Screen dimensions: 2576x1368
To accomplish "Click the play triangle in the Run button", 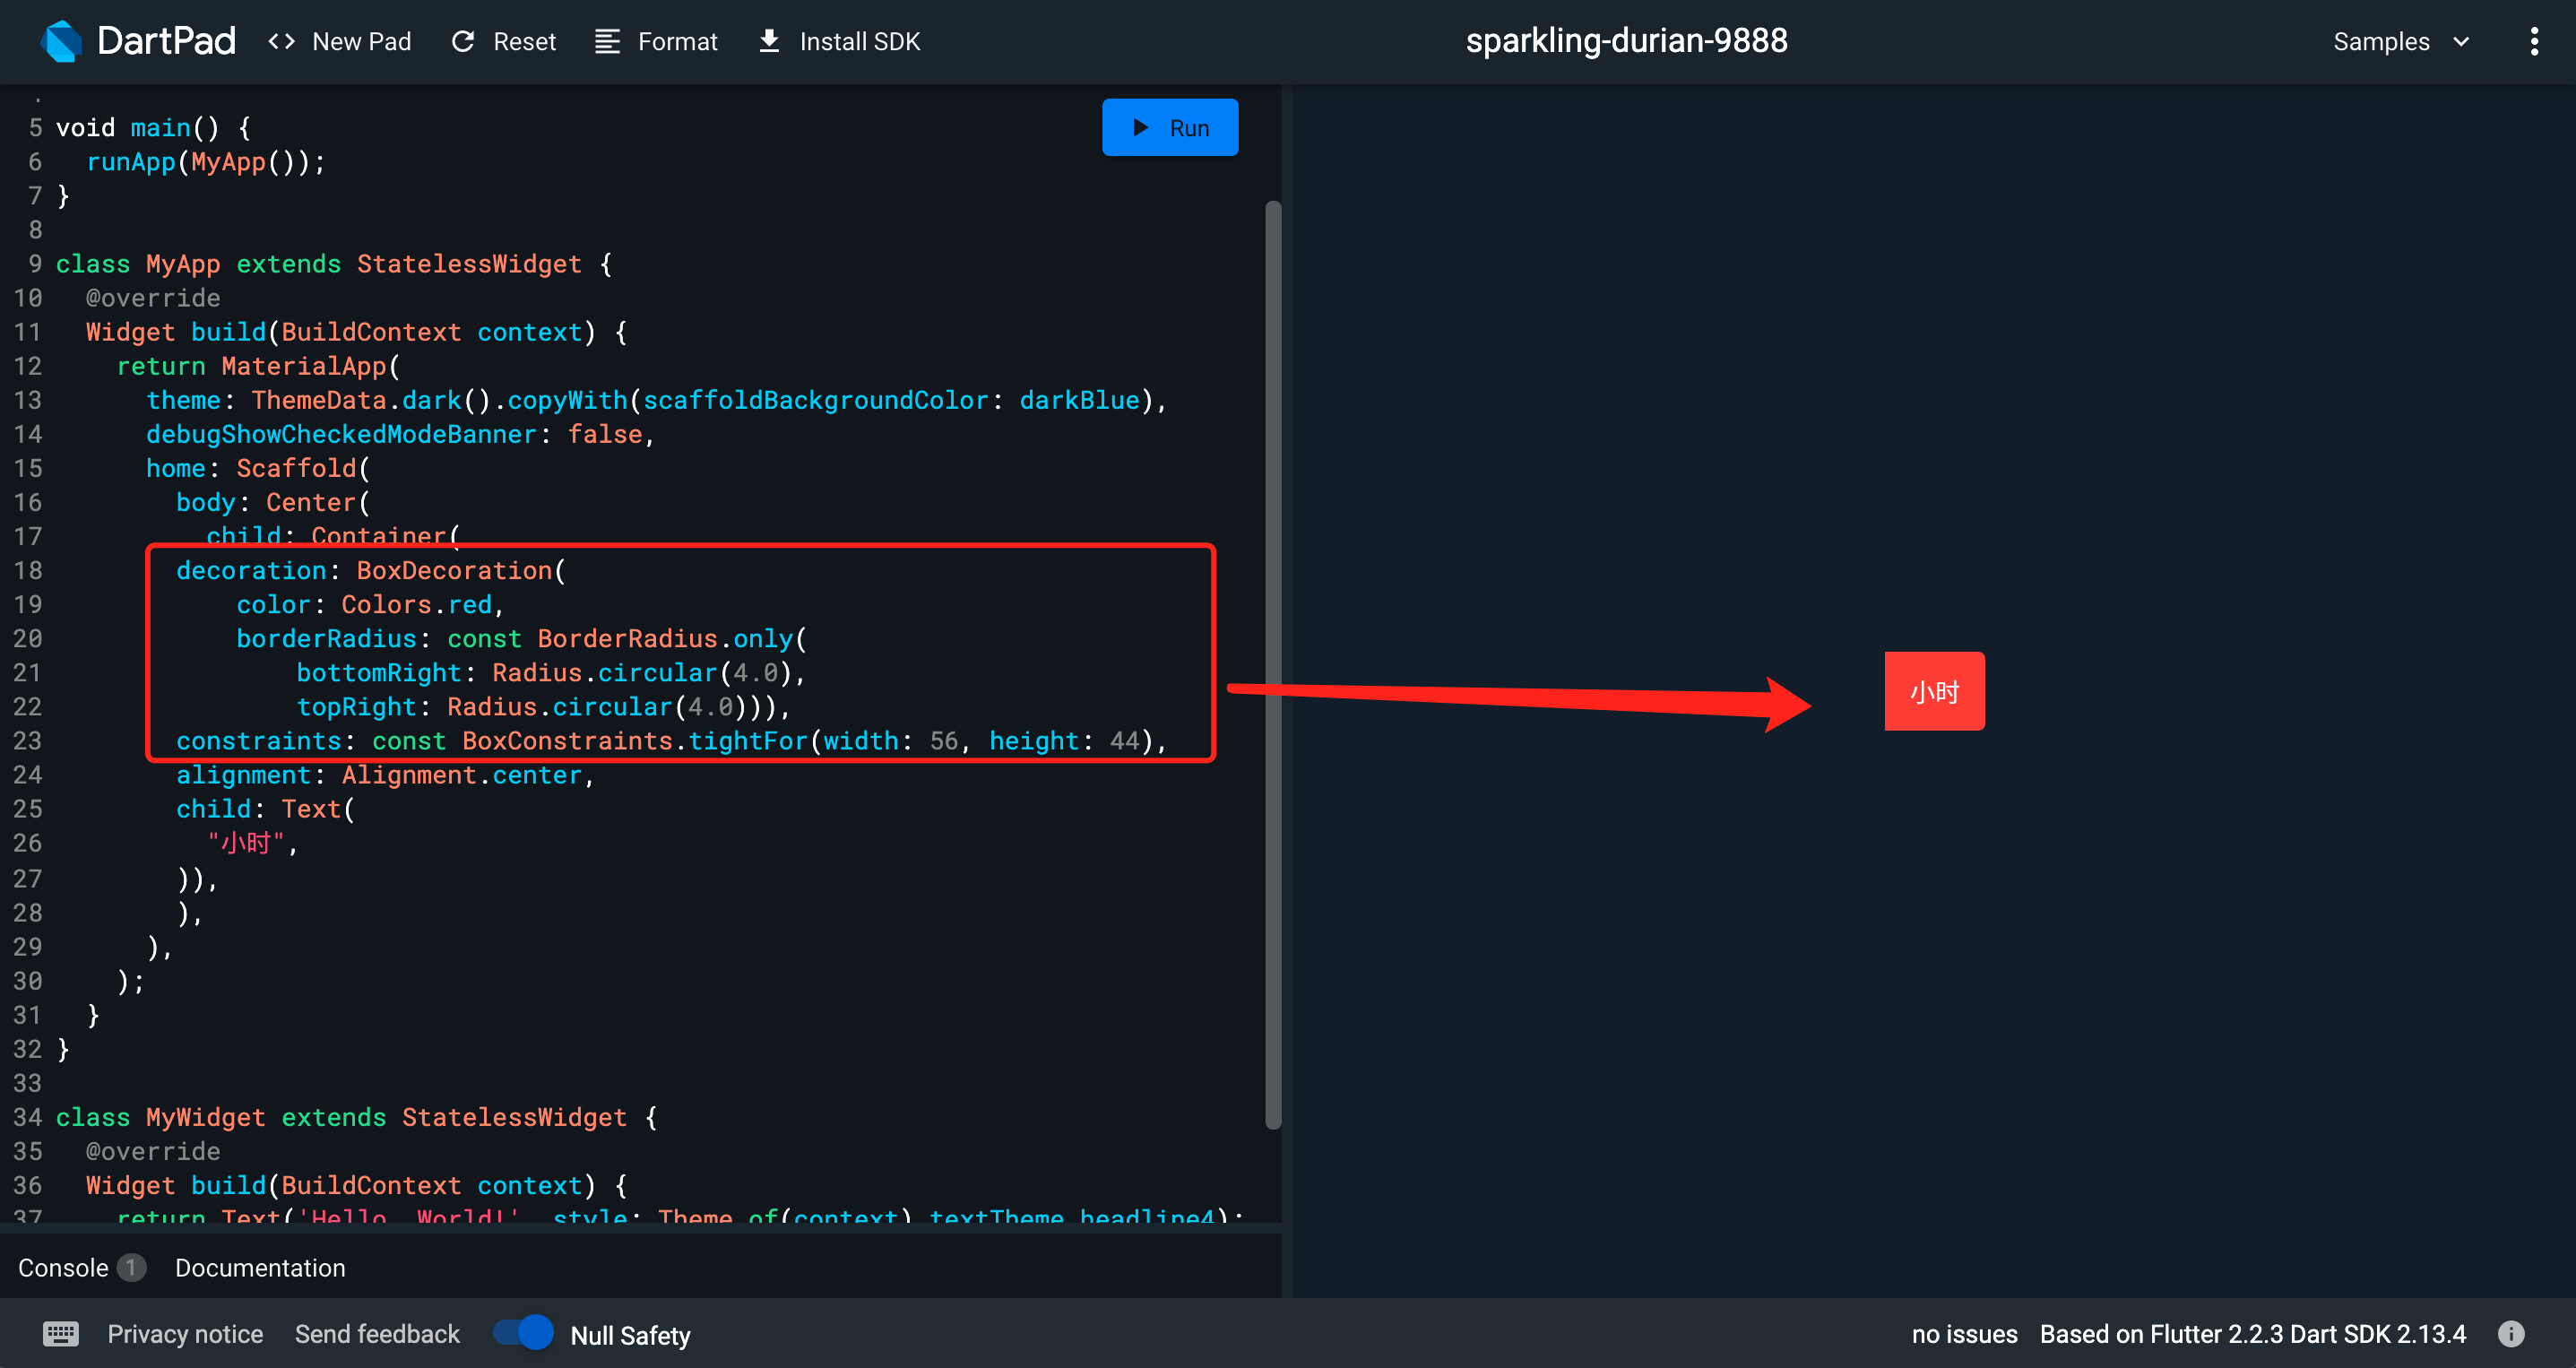I will 1140,127.
